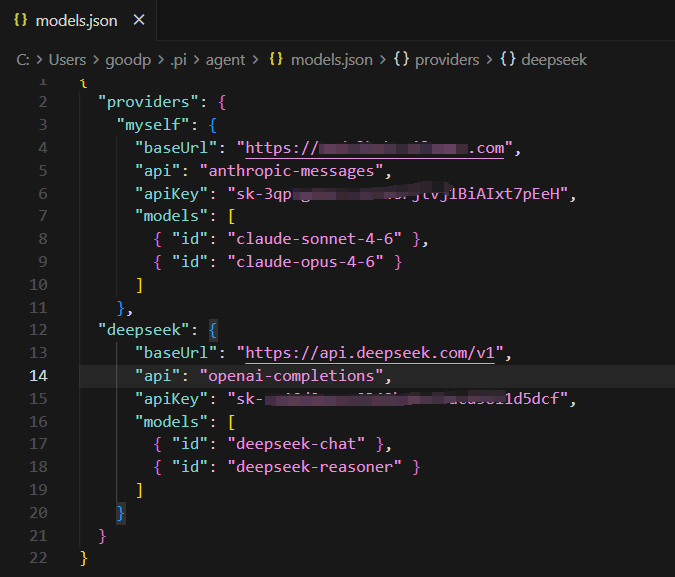
Task: Open the goodp breadcrumb folder
Action: 128,60
